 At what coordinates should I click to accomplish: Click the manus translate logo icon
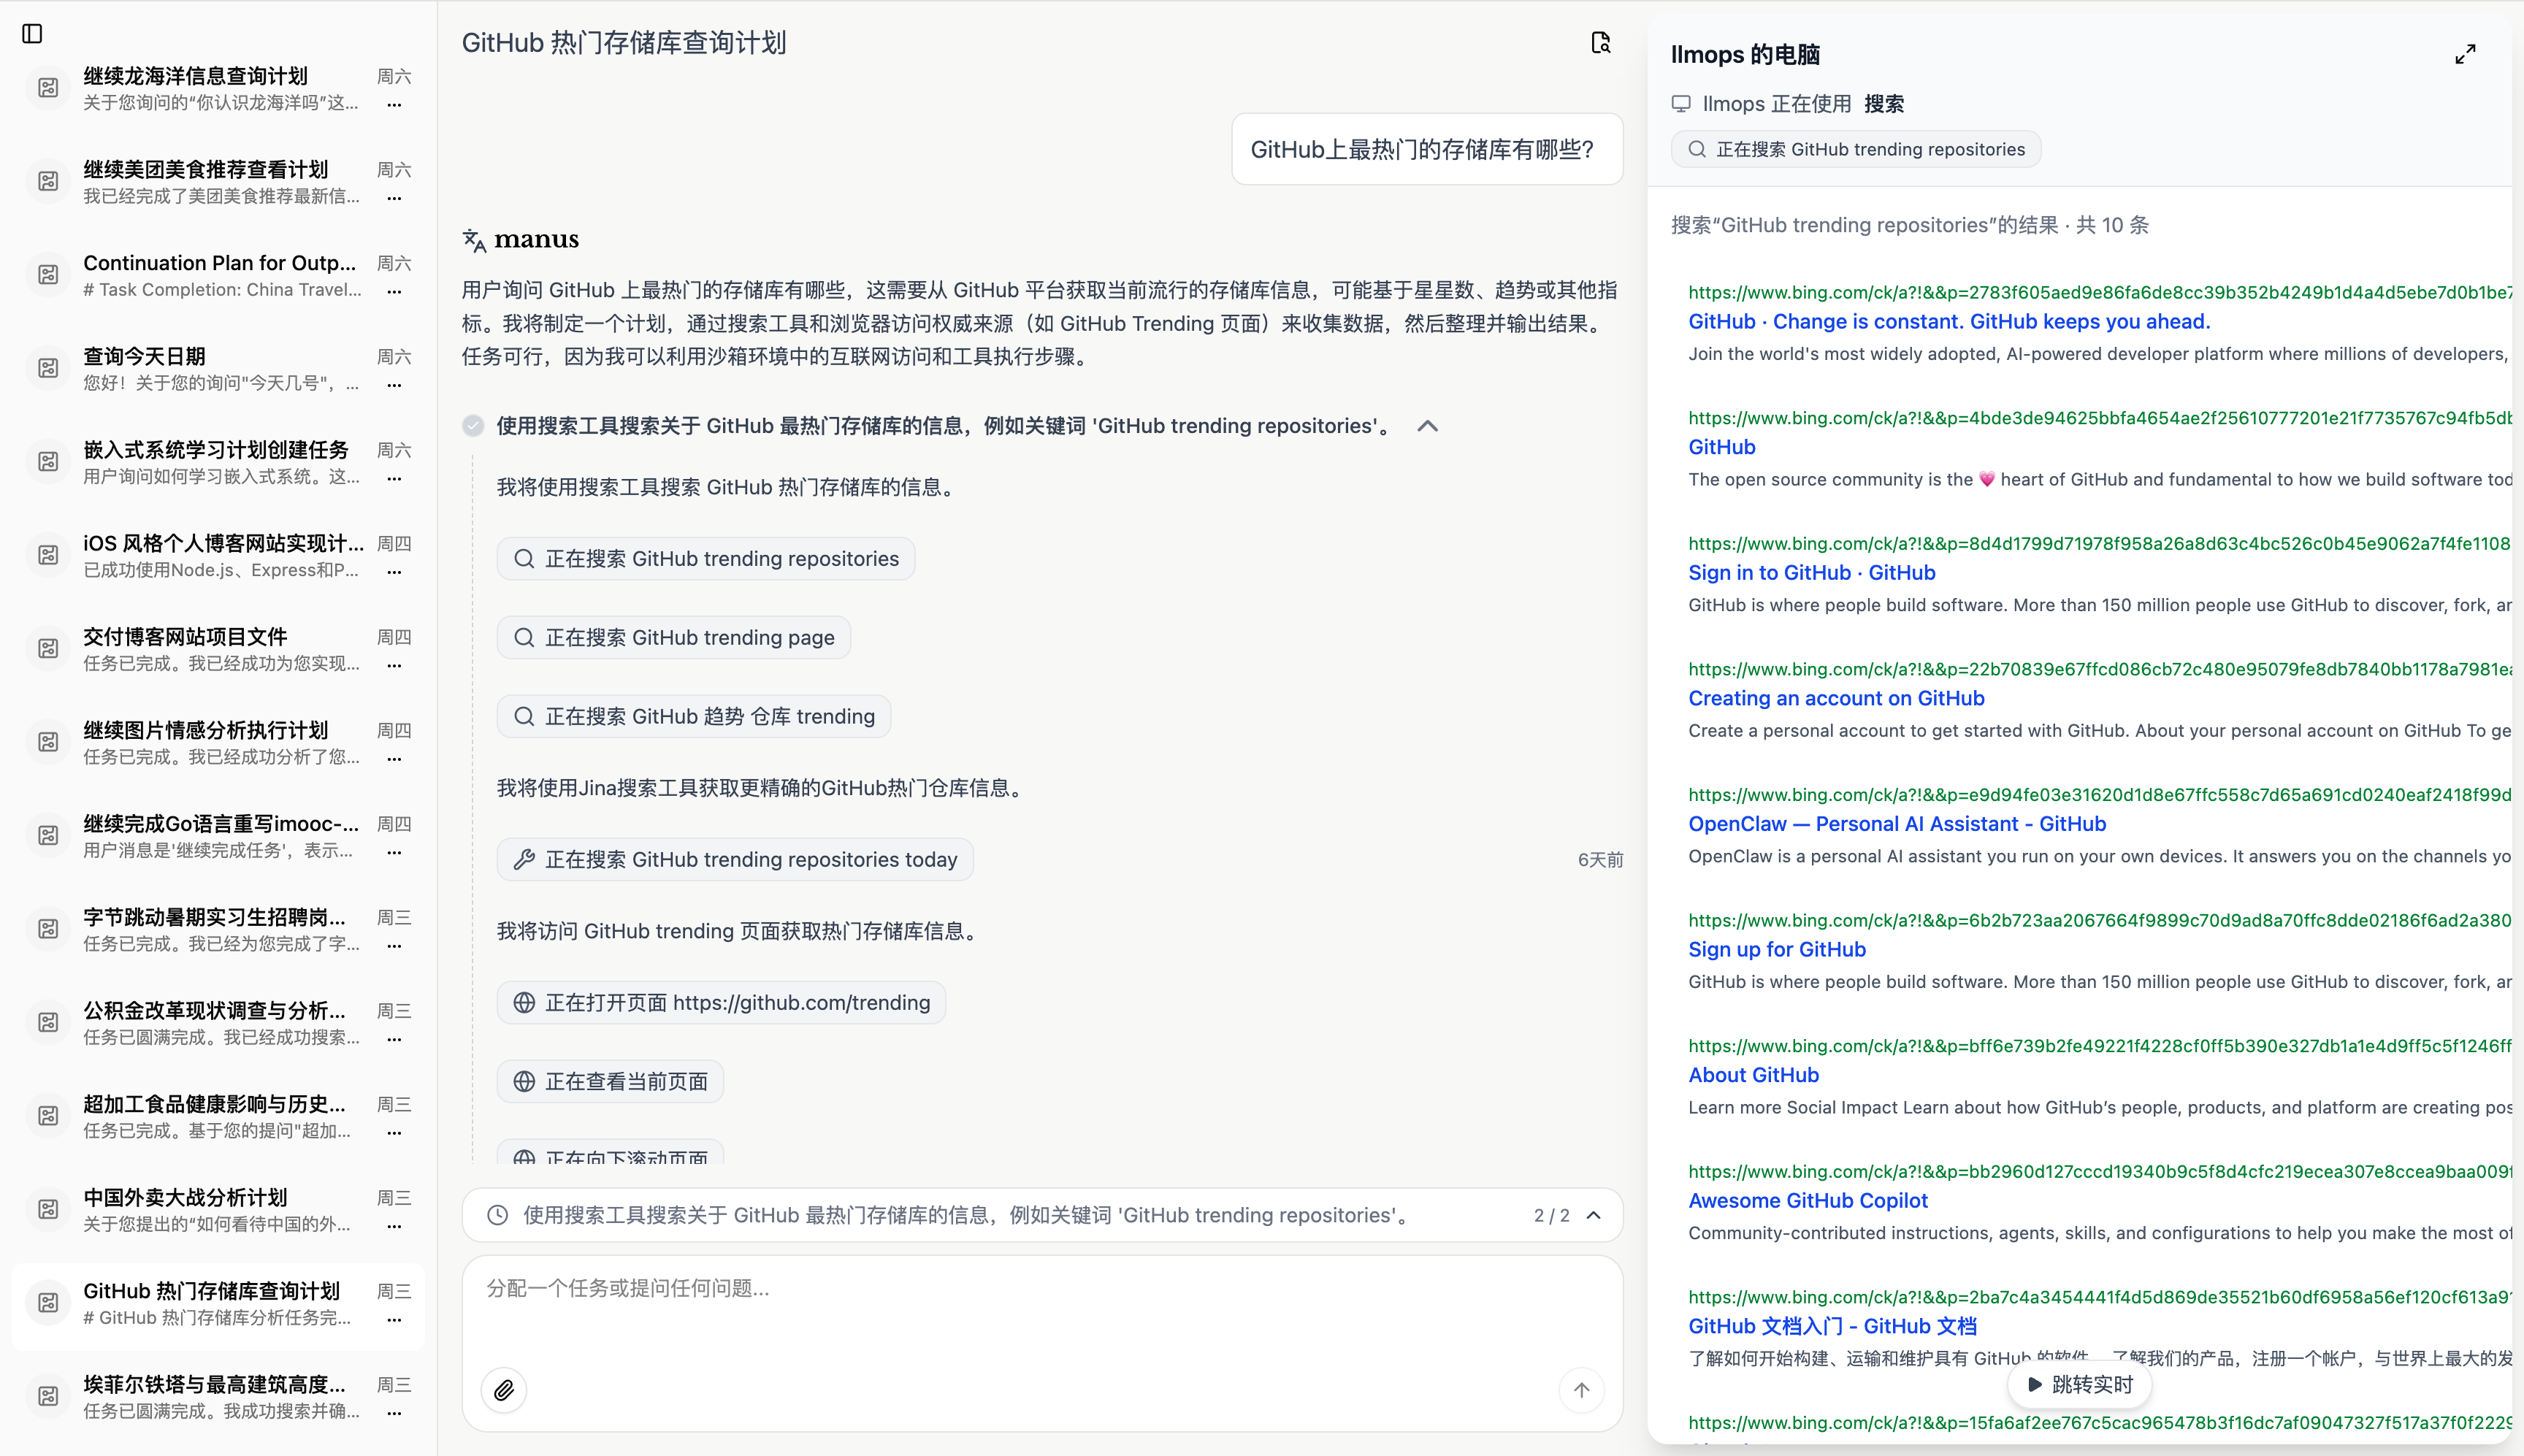(x=474, y=240)
